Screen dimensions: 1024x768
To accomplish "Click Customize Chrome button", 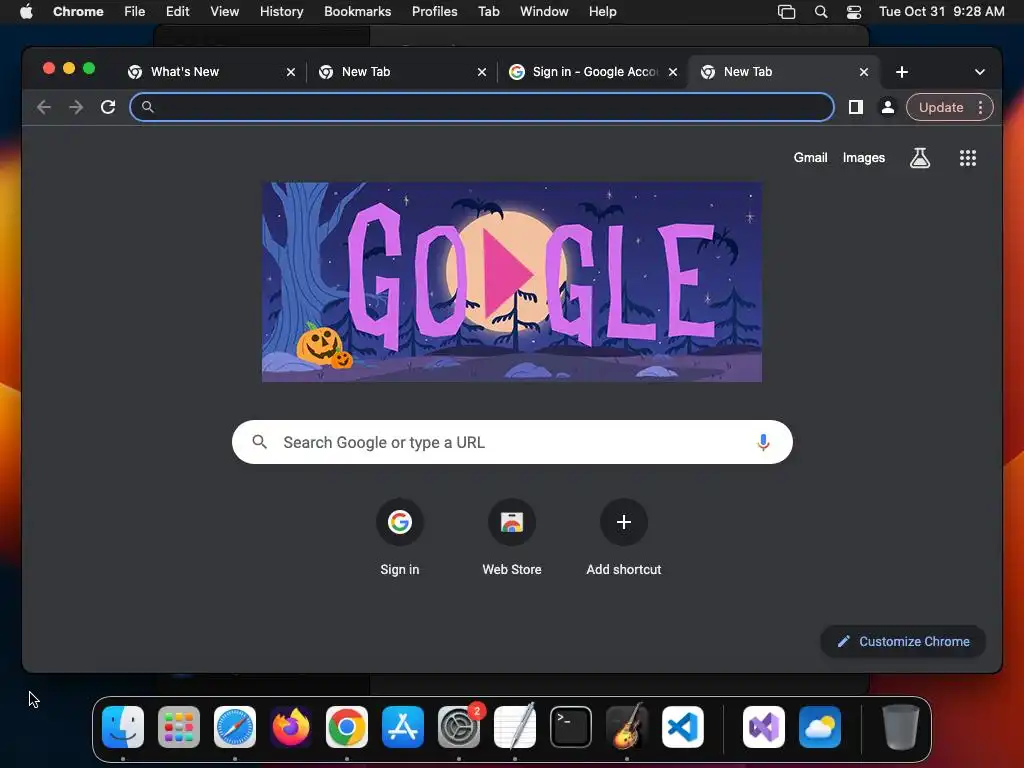I will coord(903,641).
